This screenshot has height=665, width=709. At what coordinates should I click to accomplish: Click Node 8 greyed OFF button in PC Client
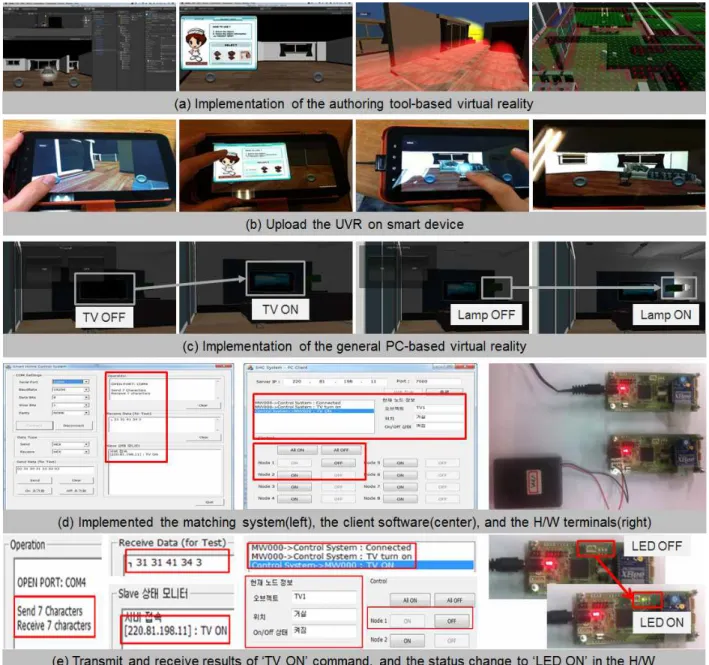click(x=442, y=499)
